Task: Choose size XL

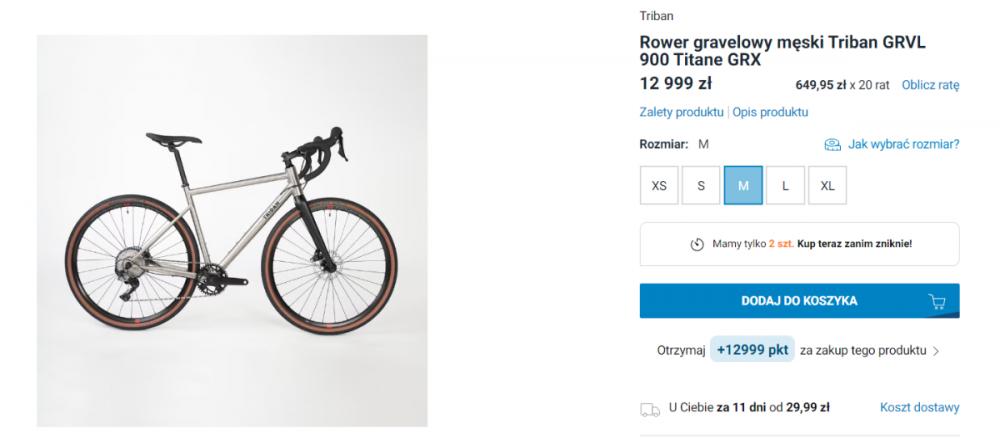Action: (827, 186)
